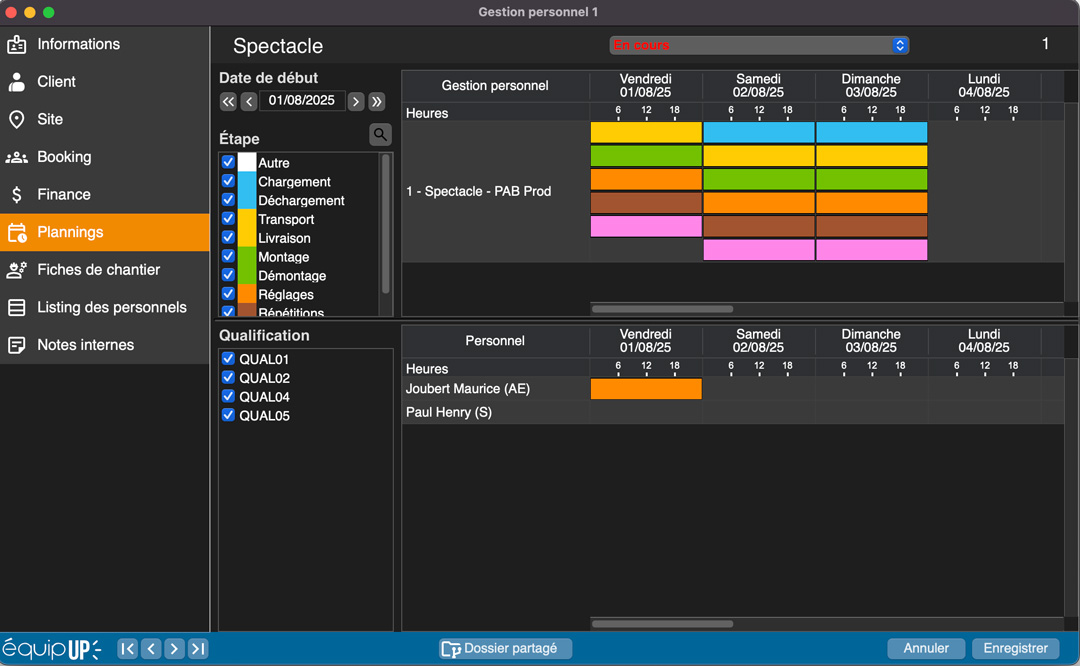
Task: Open the Finance section in sidebar
Action: click(64, 195)
